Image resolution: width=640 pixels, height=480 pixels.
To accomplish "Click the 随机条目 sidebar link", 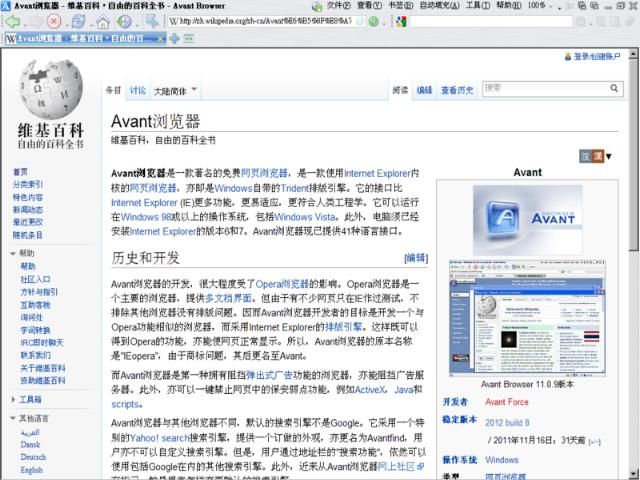I will click(28, 235).
